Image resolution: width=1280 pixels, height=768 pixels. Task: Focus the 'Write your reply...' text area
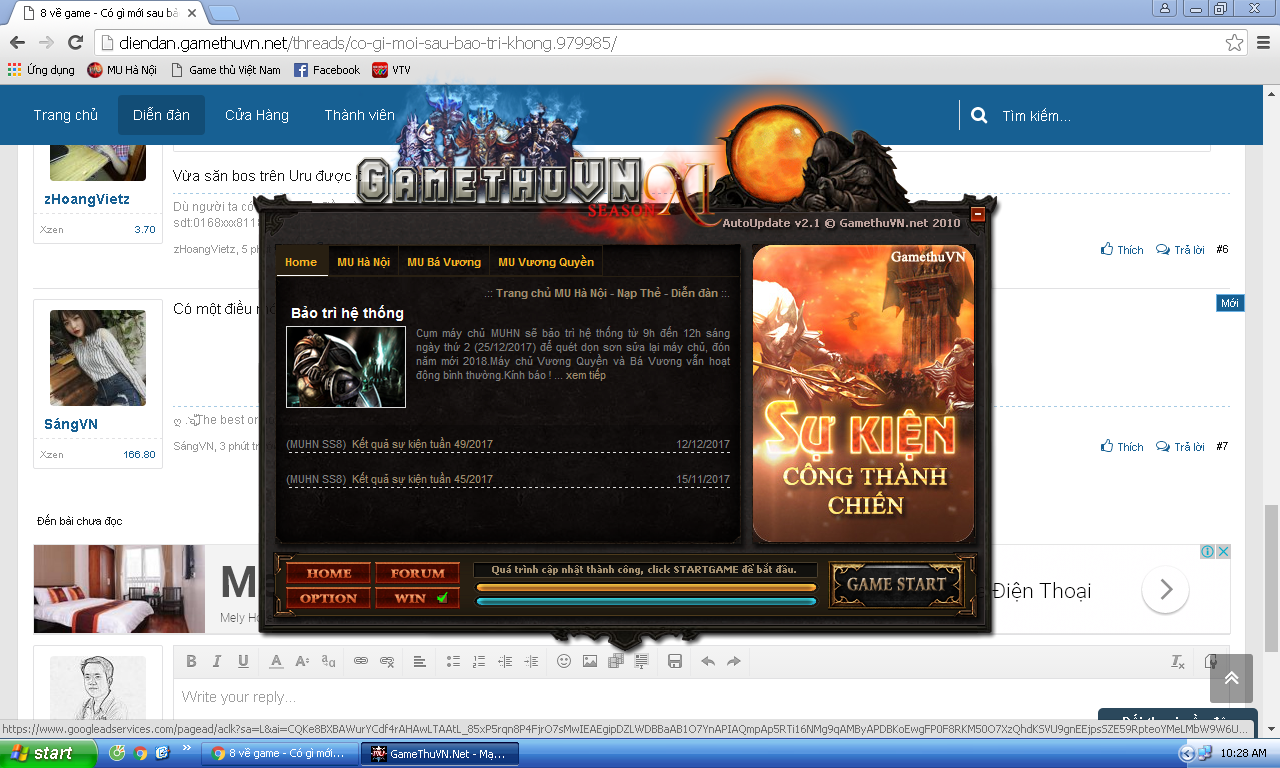(x=700, y=697)
